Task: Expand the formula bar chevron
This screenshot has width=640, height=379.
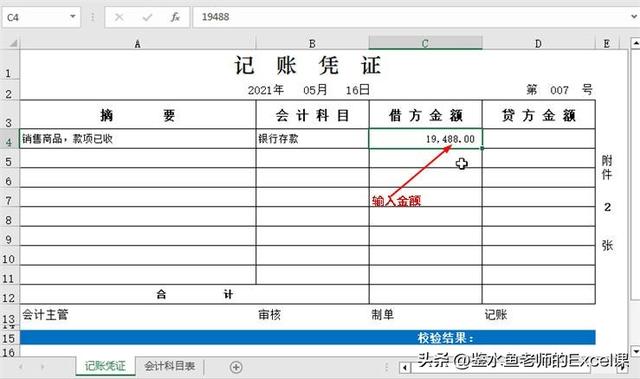Action: (x=634, y=17)
